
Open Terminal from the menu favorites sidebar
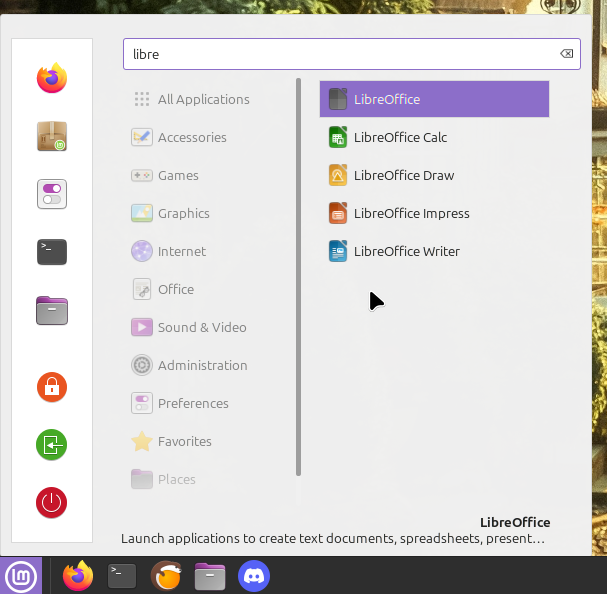coord(52,252)
